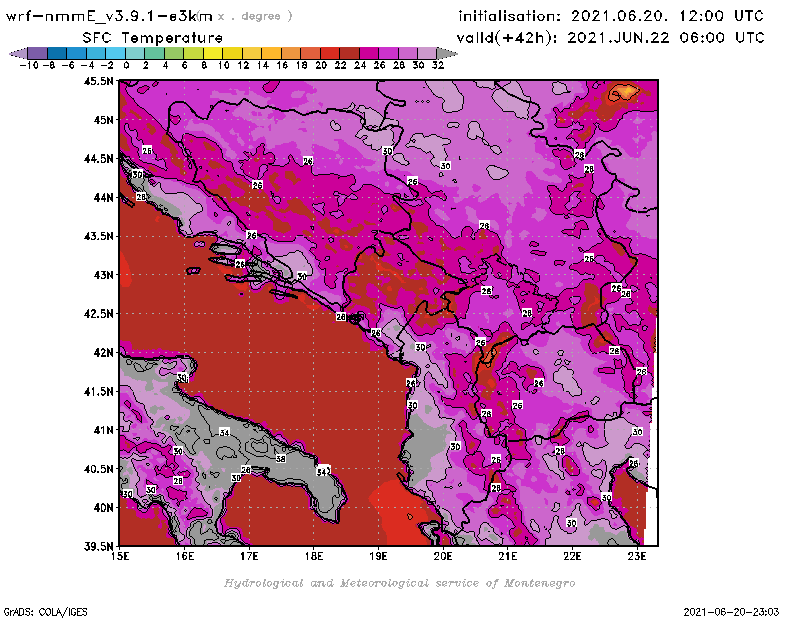
Task: Click the '43.5N' latitude axis label
Action: 98,236
